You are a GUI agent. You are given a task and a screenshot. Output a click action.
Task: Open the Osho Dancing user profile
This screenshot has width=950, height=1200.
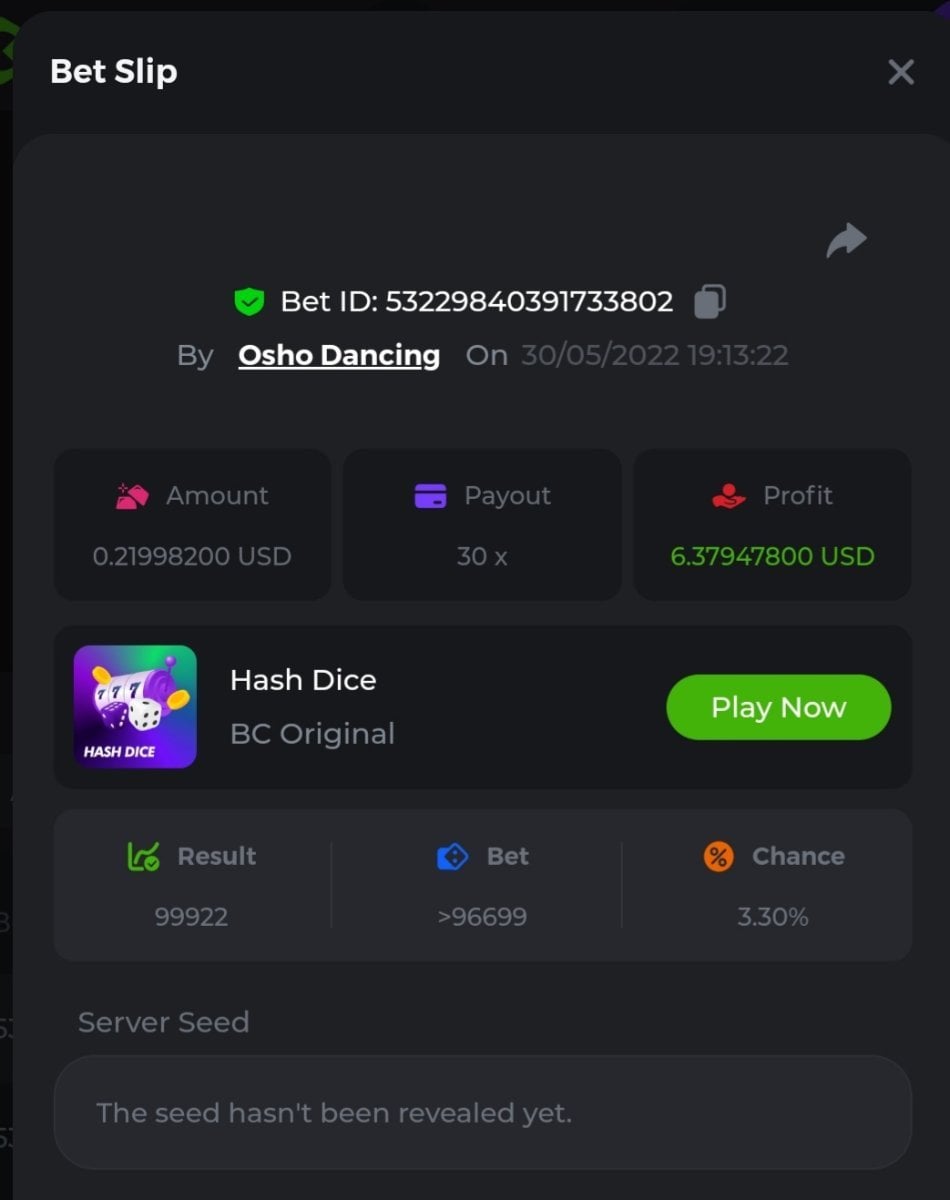click(x=339, y=355)
